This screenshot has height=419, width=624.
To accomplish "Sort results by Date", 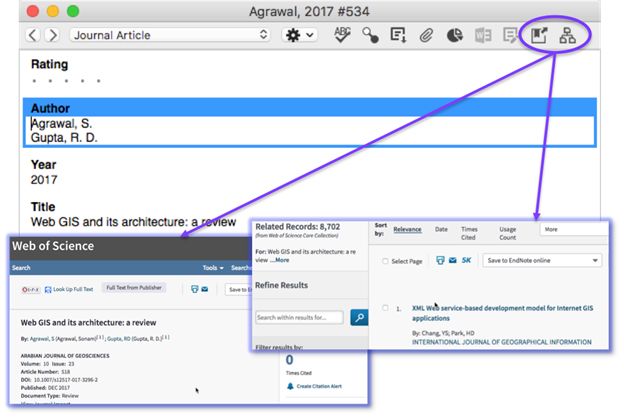I will (x=441, y=230).
